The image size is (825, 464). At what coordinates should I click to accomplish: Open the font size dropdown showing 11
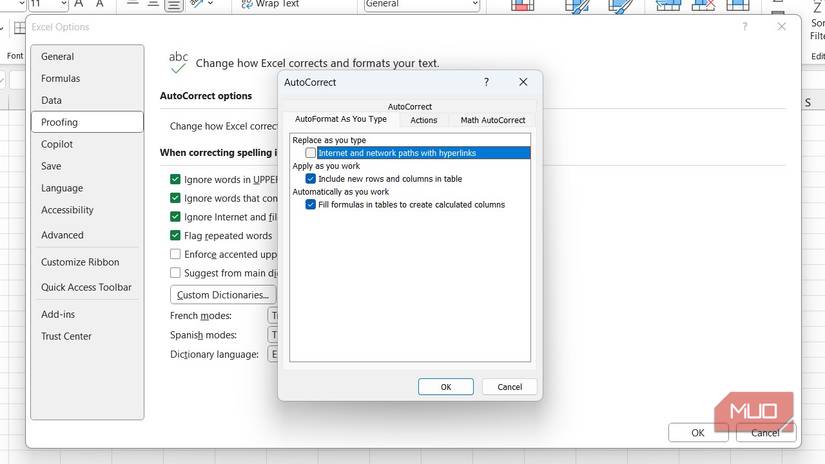[x=64, y=4]
